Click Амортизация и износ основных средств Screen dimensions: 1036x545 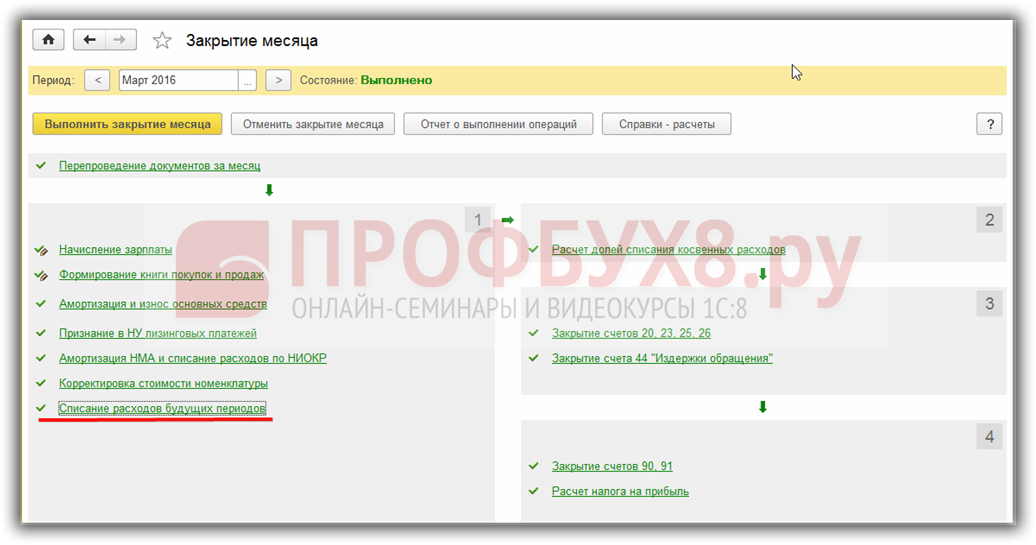pos(162,304)
